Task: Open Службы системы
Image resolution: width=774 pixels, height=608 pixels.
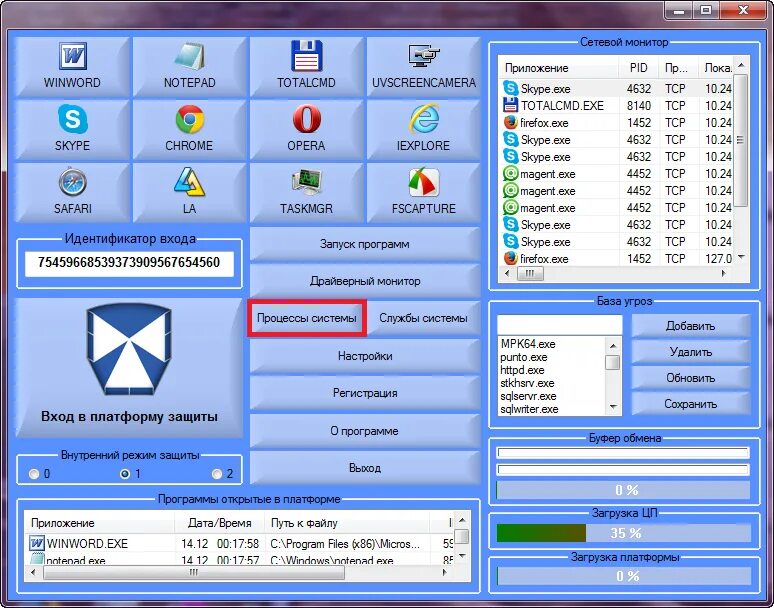Action: (x=424, y=318)
